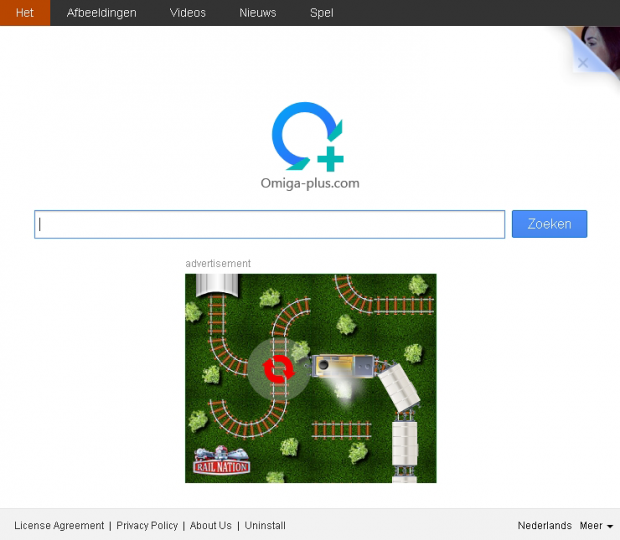Open the Uninstall link
Viewport: 620px width, 540px height.
click(265, 525)
